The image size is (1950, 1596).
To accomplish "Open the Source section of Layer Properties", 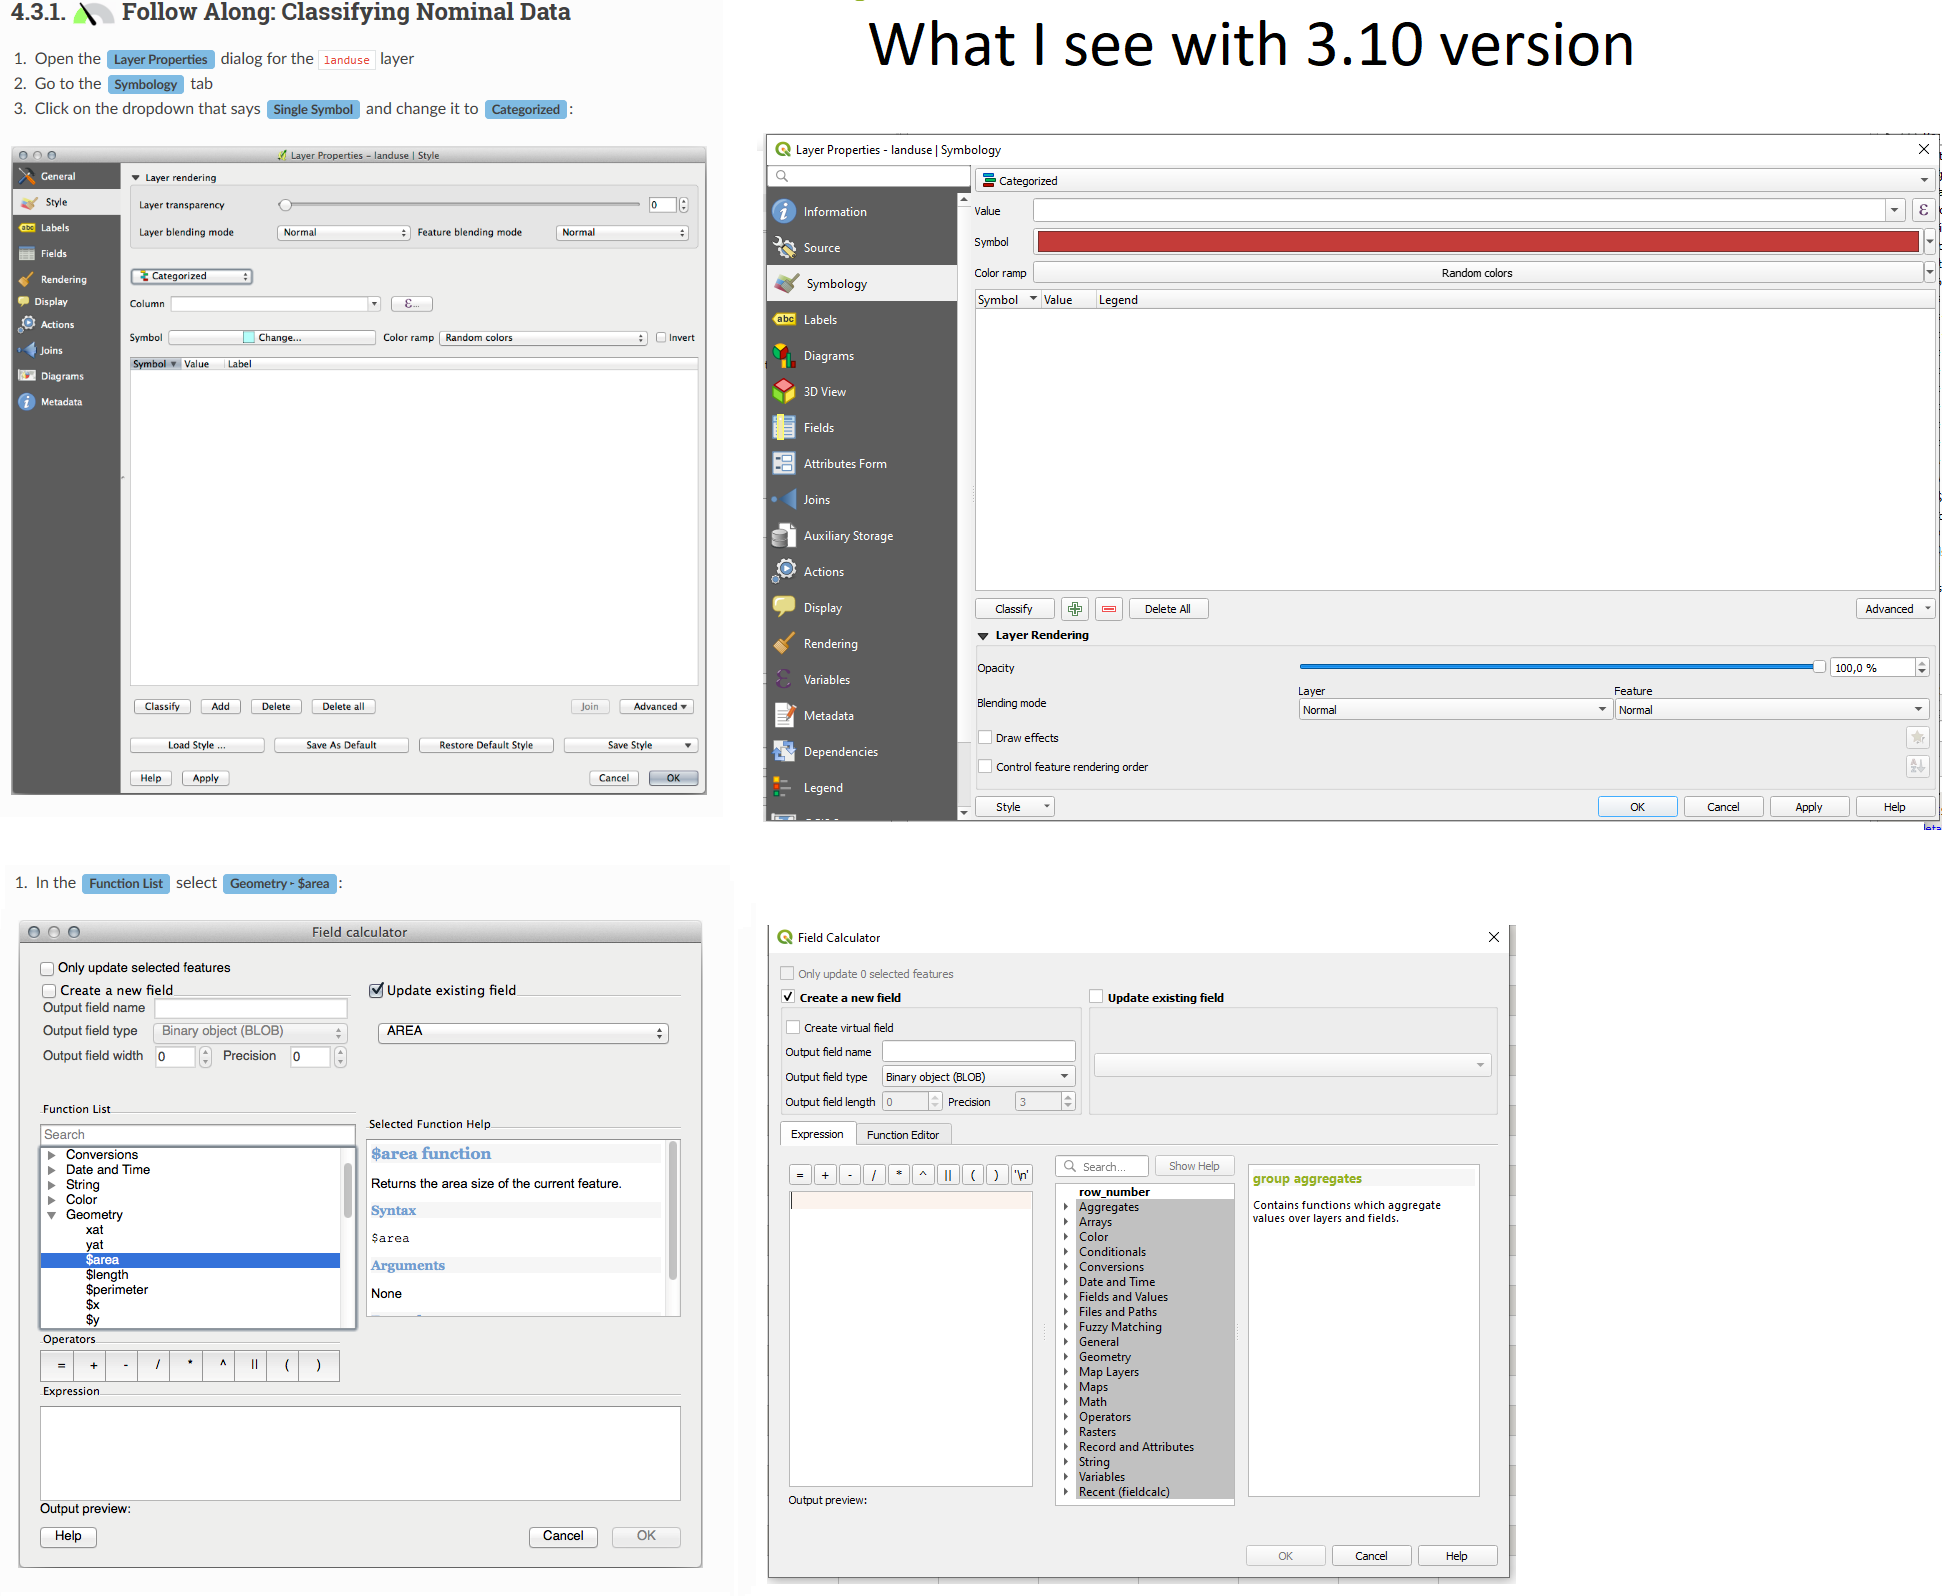I will pos(821,247).
